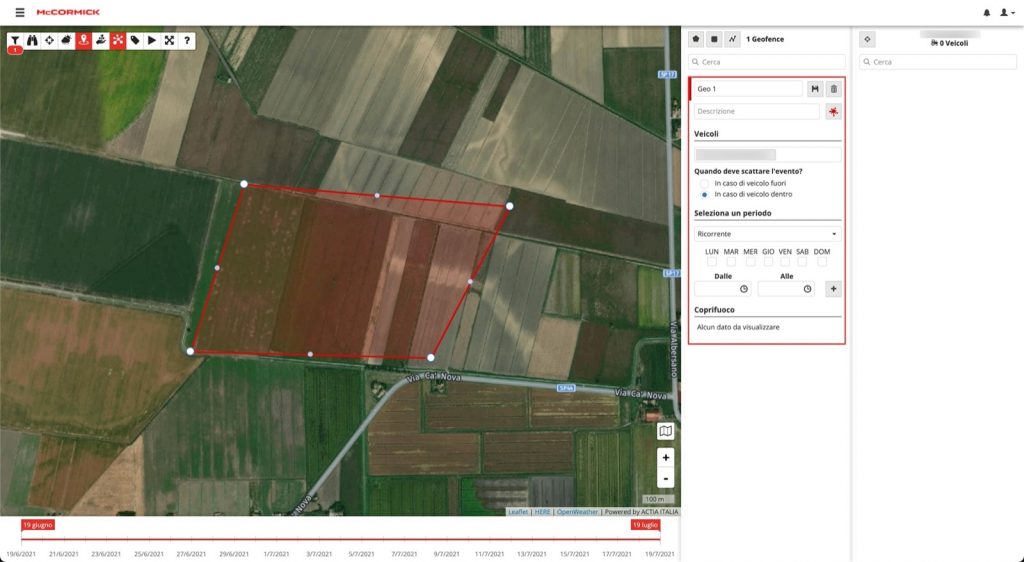1024x562 pixels.
Task: Draw a polygon geofence with pentagon icon
Action: click(x=696, y=39)
